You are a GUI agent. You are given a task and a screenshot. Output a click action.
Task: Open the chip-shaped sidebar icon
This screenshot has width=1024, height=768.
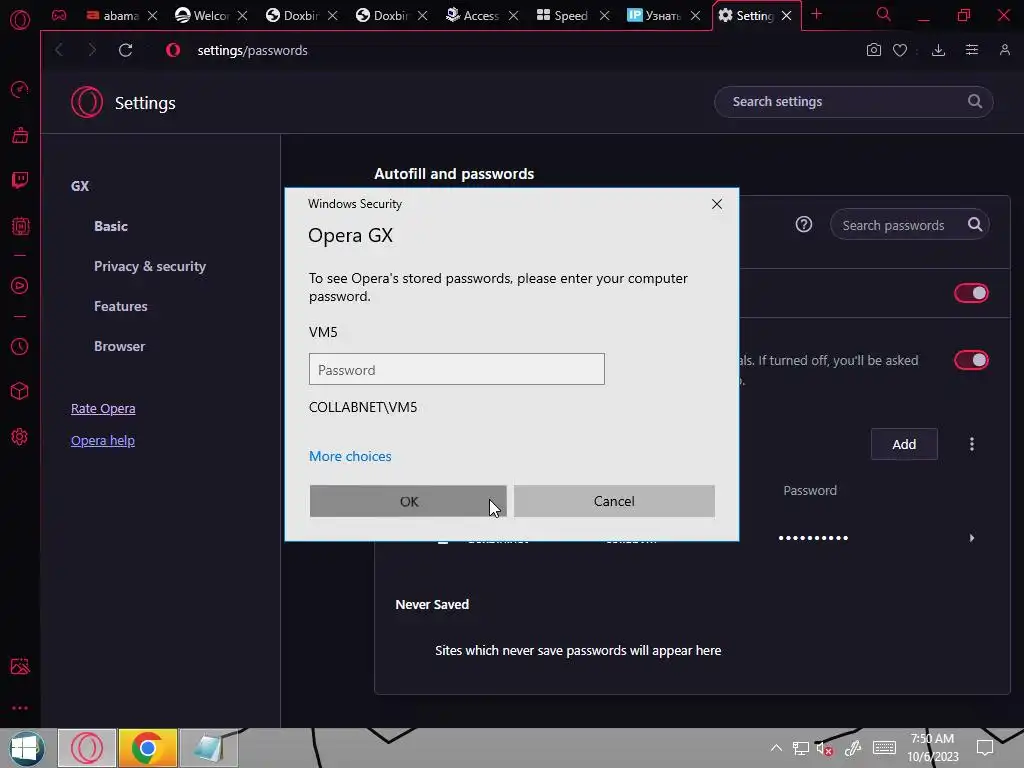pyautogui.click(x=20, y=226)
